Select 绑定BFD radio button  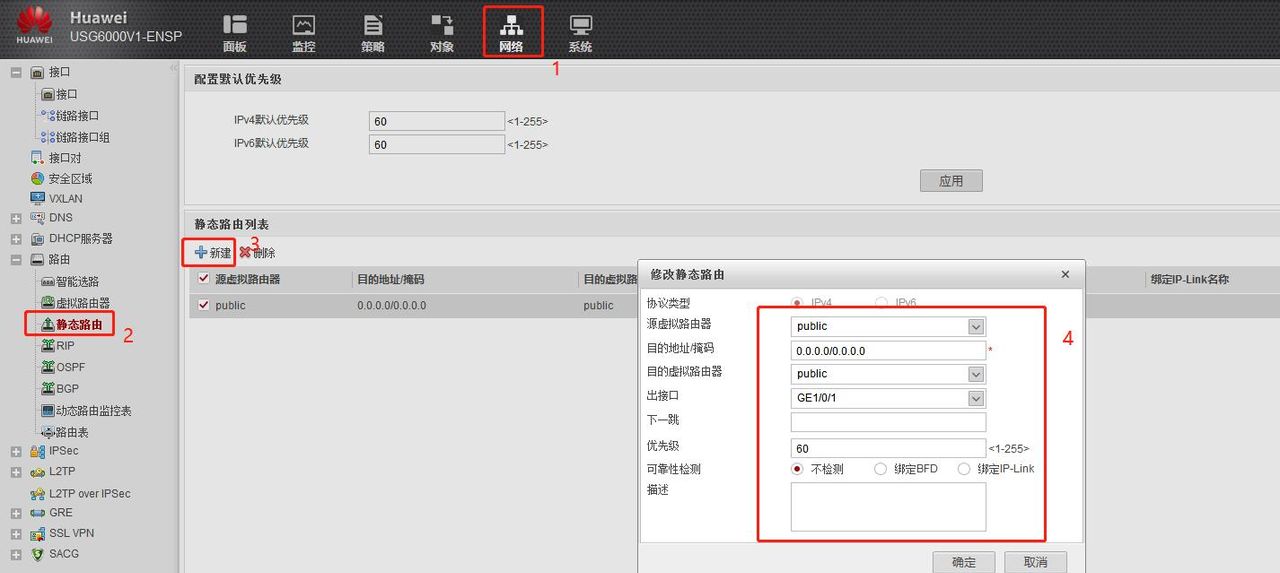(881, 469)
